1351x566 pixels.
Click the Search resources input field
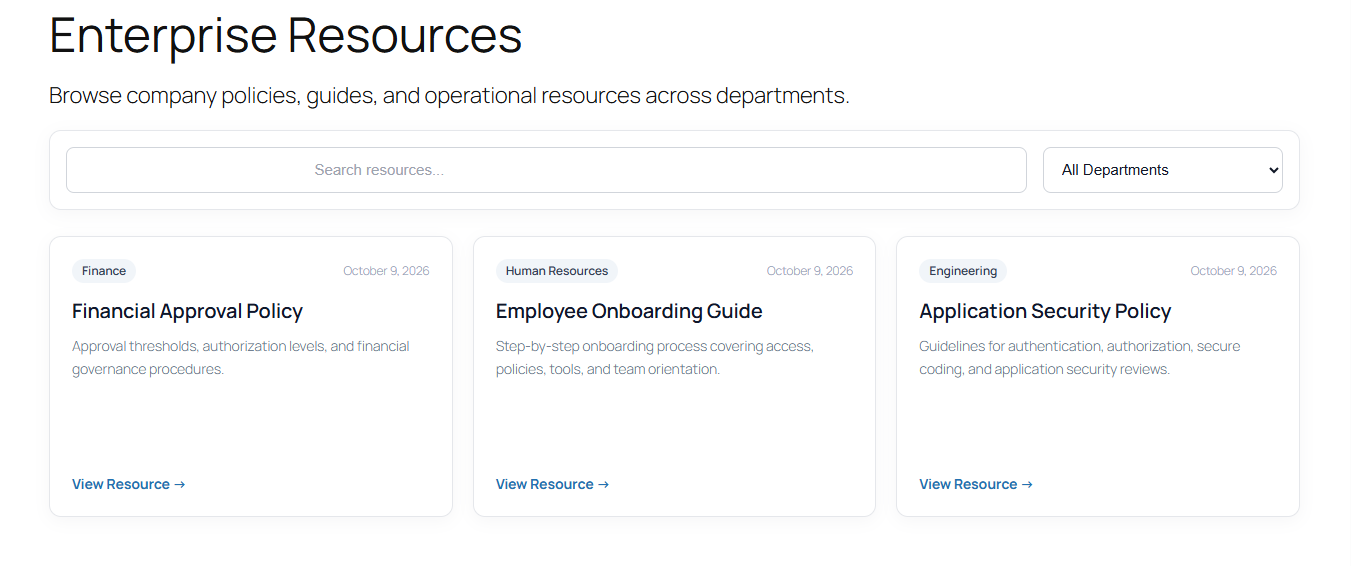546,170
